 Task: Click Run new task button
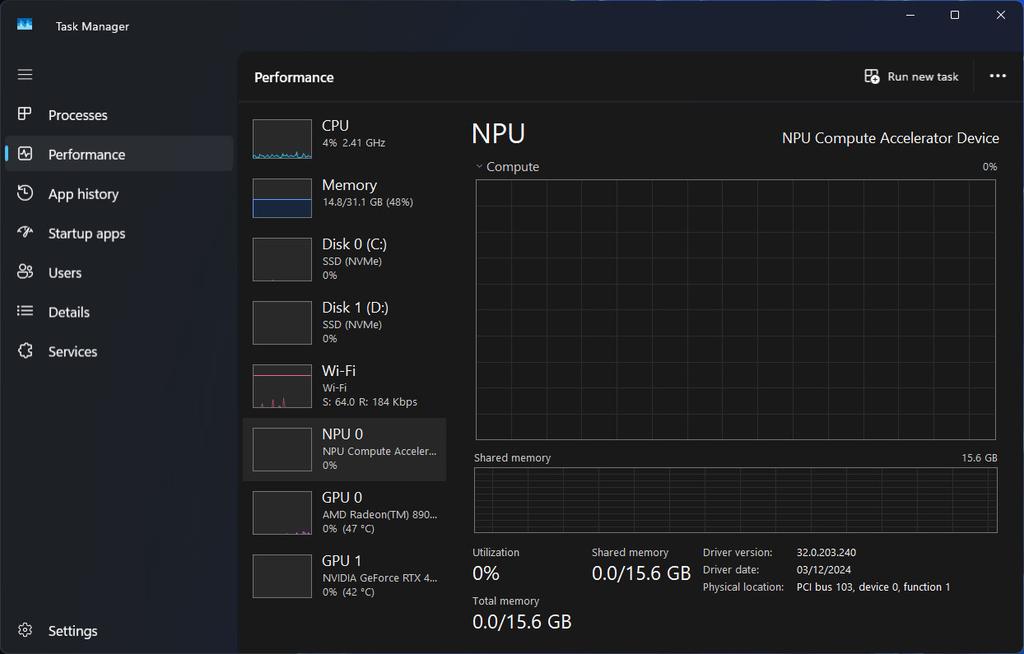coord(911,76)
